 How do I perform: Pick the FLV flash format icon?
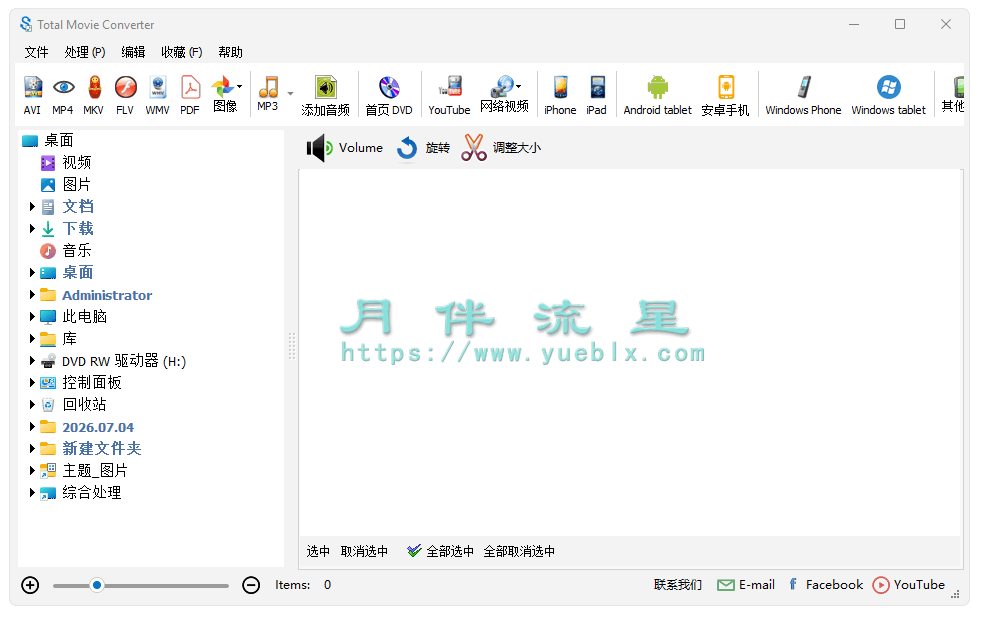(x=125, y=95)
